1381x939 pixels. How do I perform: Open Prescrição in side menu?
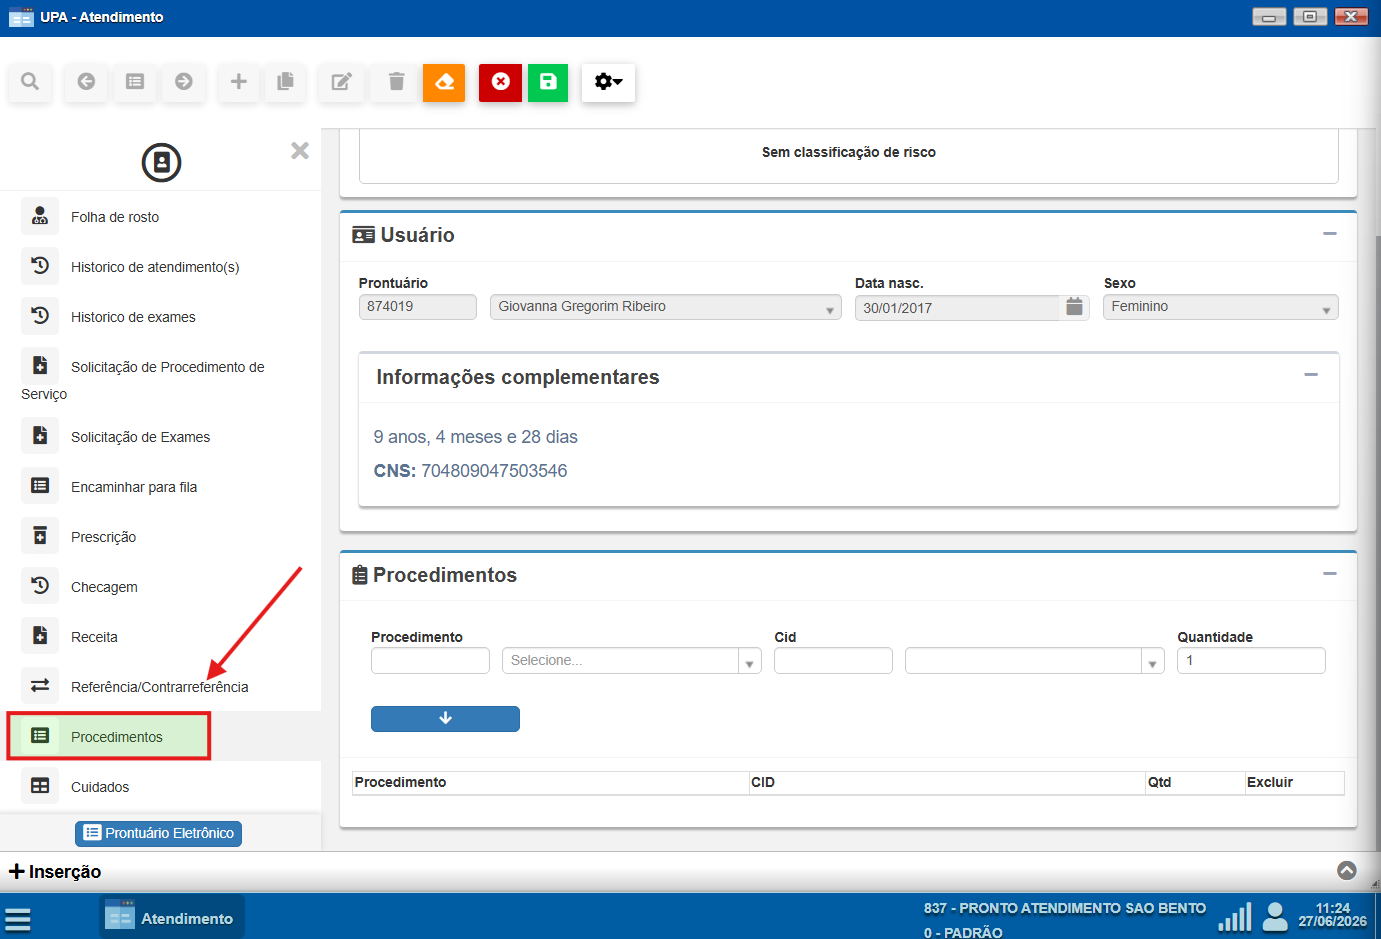103,537
